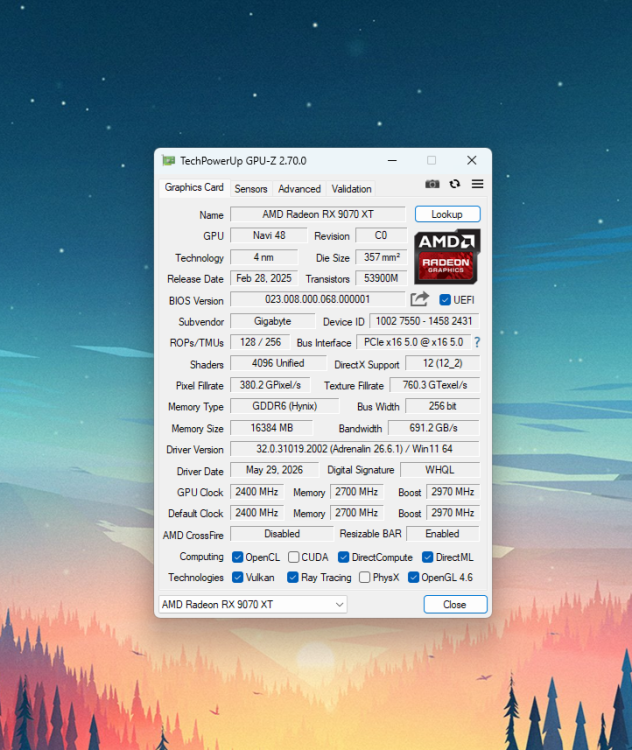
Task: Switch to the Graphics Card tab
Action: point(194,188)
